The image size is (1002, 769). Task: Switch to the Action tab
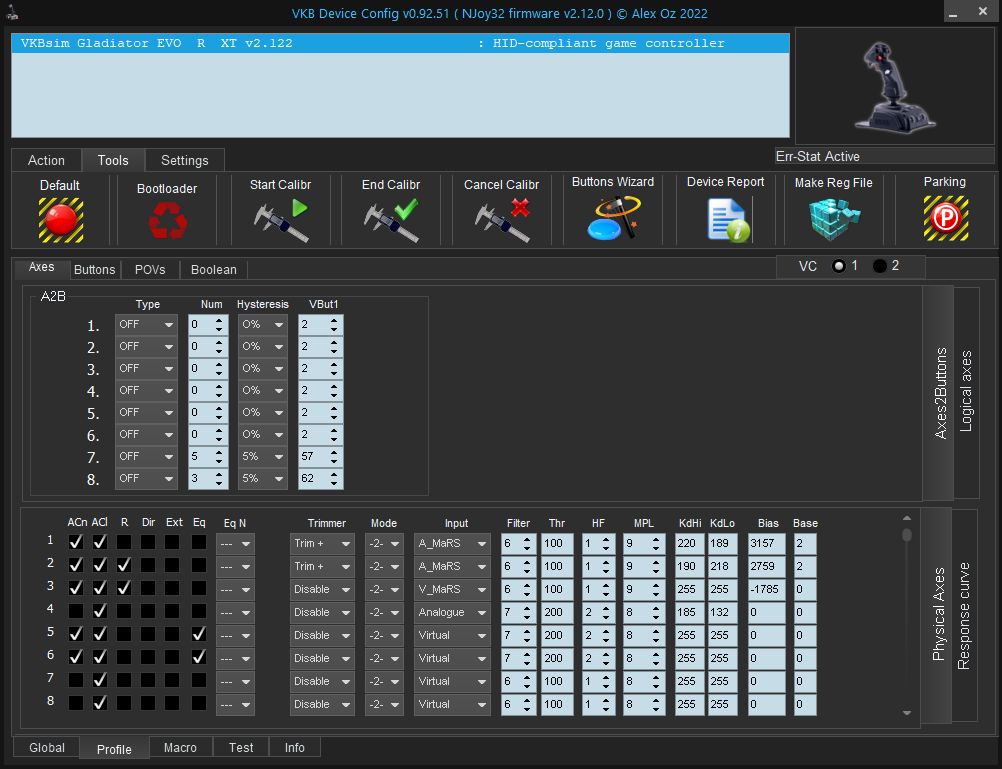click(46, 160)
